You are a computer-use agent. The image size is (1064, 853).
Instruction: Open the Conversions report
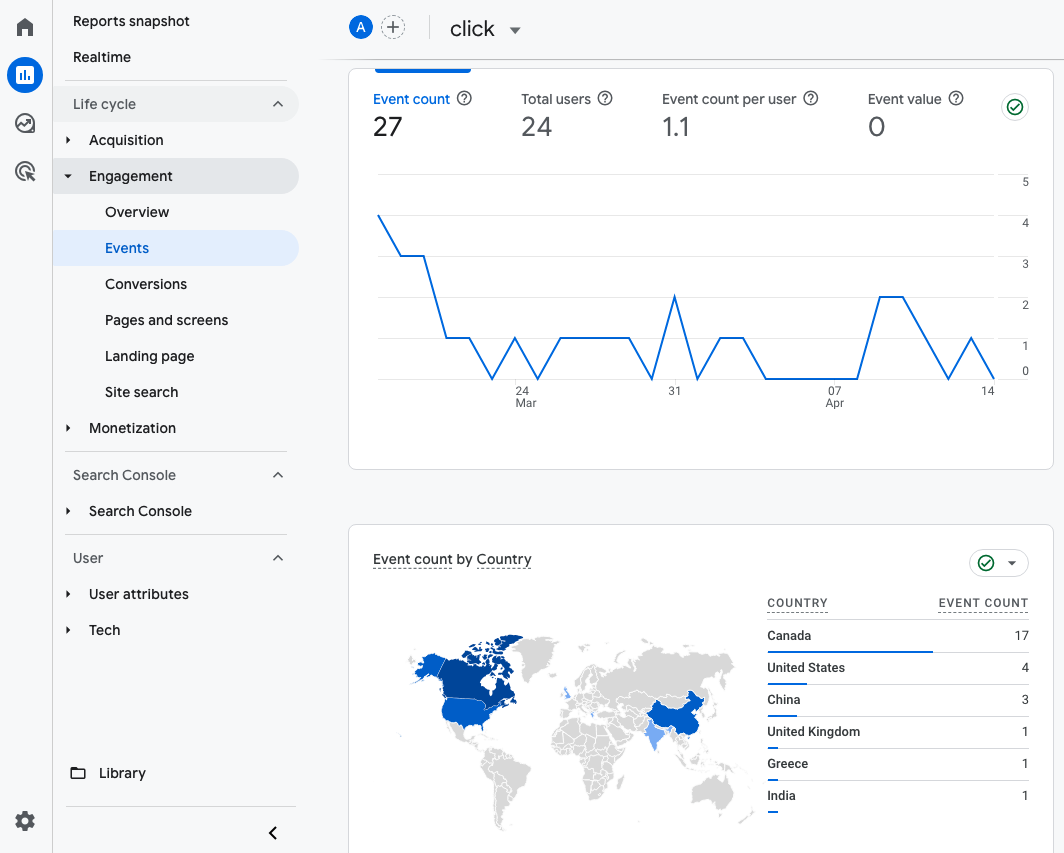tap(146, 284)
